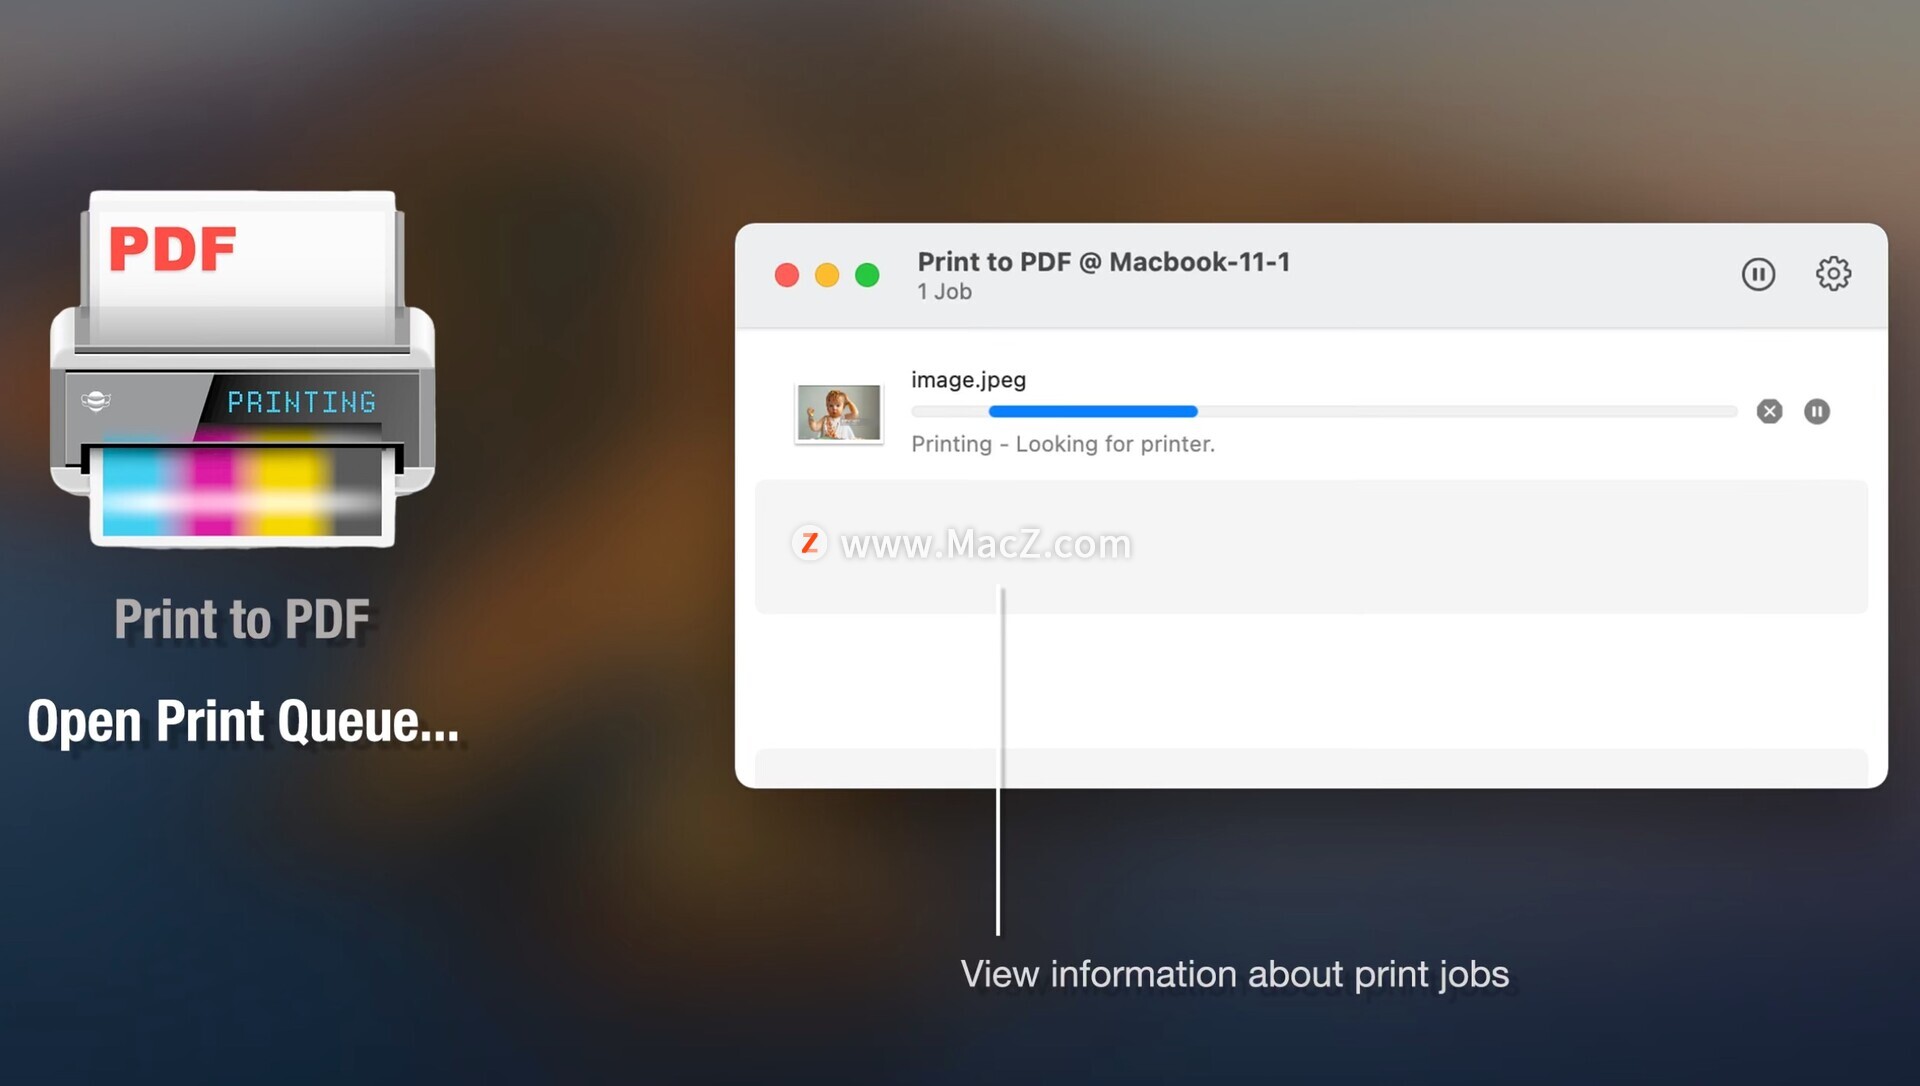Click the PRINTING display on printer

tap(301, 402)
